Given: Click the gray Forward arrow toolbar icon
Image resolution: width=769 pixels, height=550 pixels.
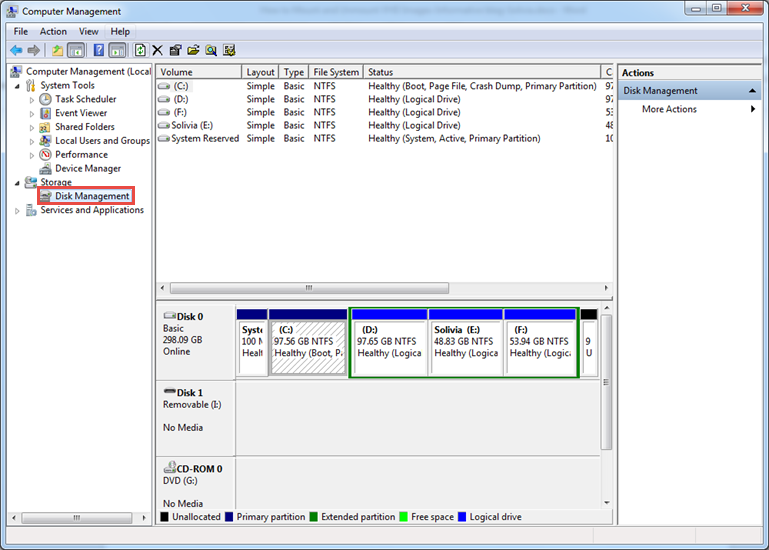Looking at the screenshot, I should point(34,50).
